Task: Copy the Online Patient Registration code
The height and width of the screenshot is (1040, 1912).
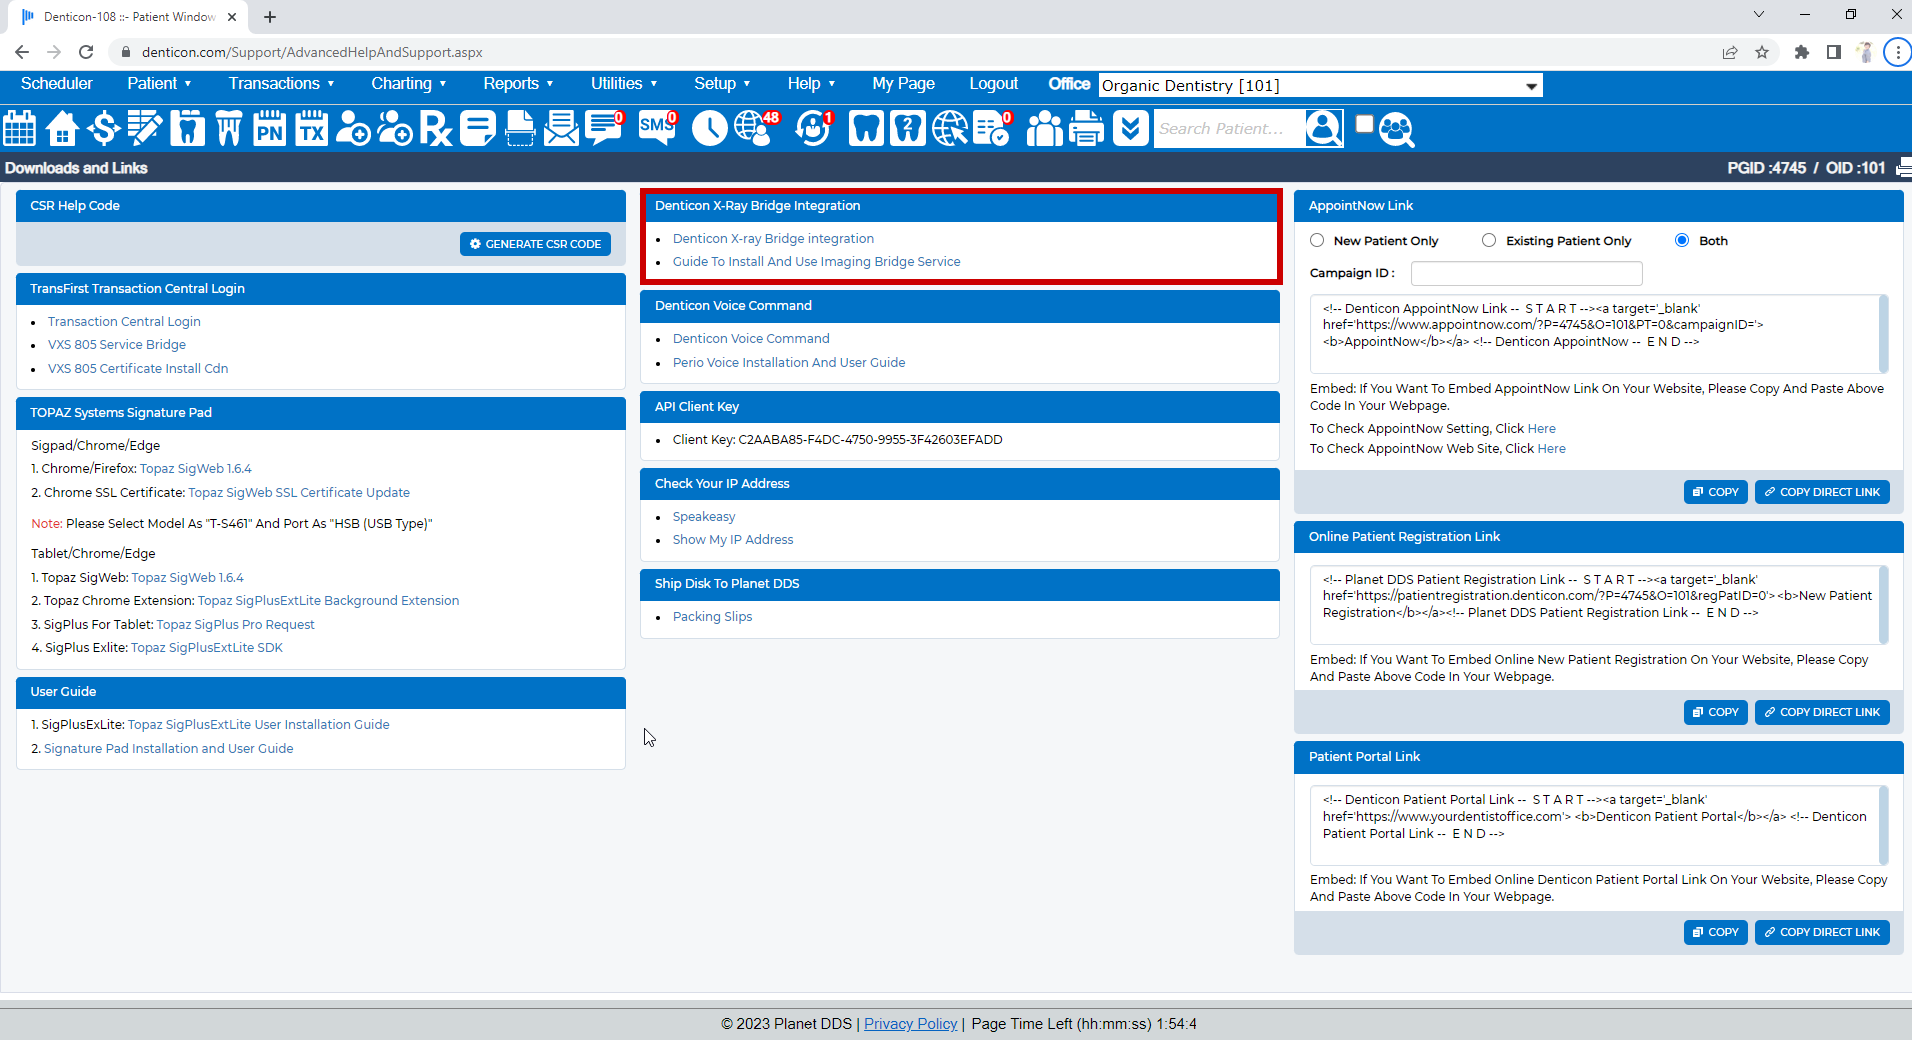Action: [x=1715, y=712]
